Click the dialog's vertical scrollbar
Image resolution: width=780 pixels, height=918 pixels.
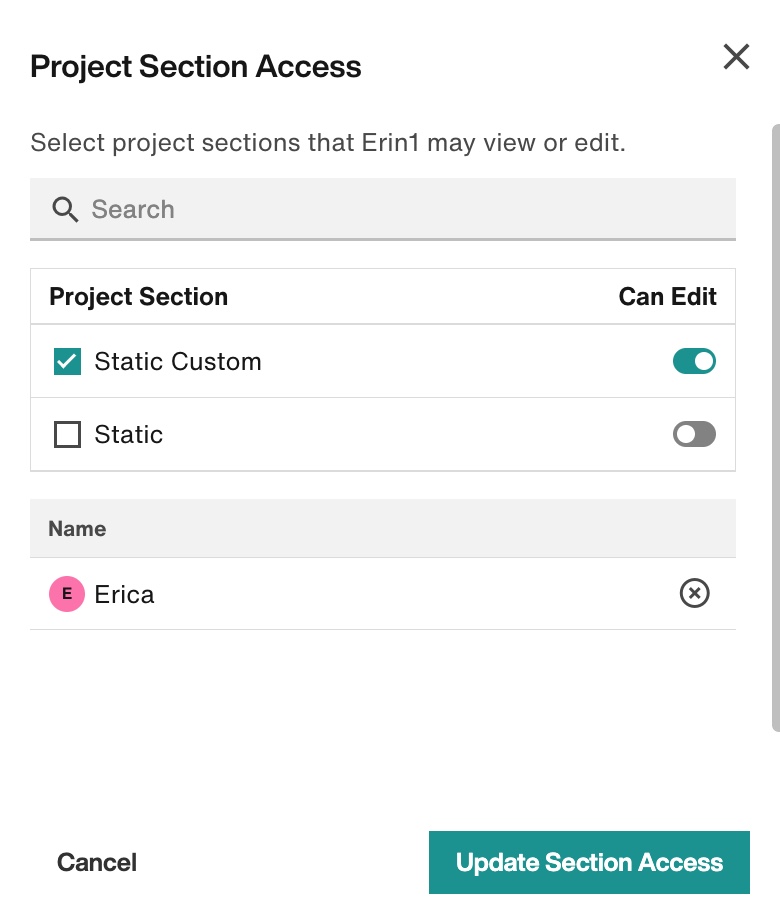[776, 427]
